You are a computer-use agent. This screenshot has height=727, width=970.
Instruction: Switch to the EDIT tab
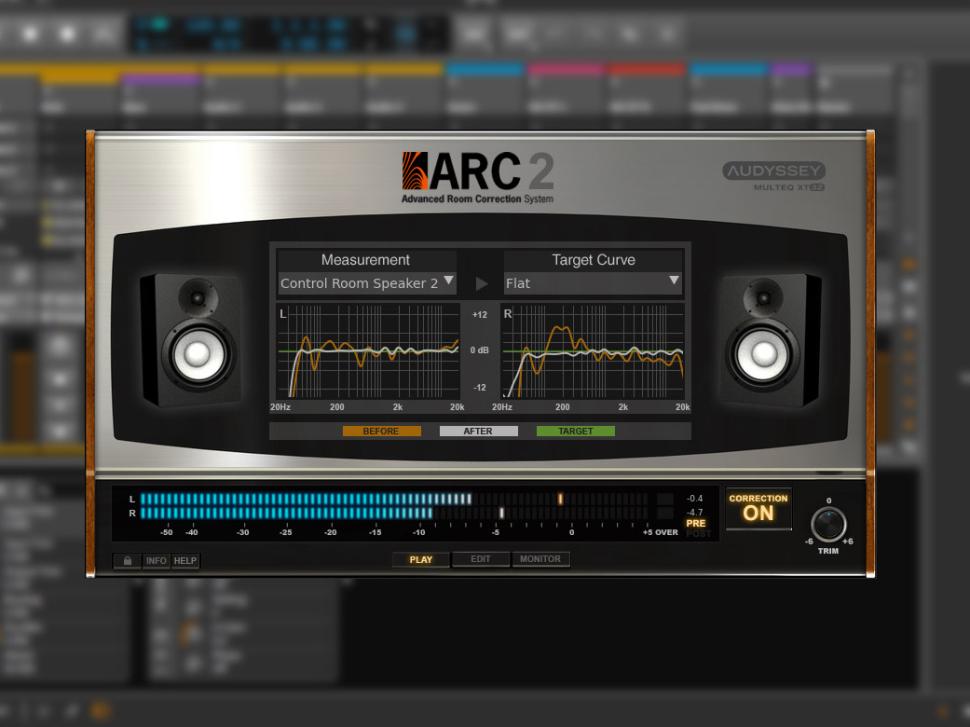tap(481, 559)
